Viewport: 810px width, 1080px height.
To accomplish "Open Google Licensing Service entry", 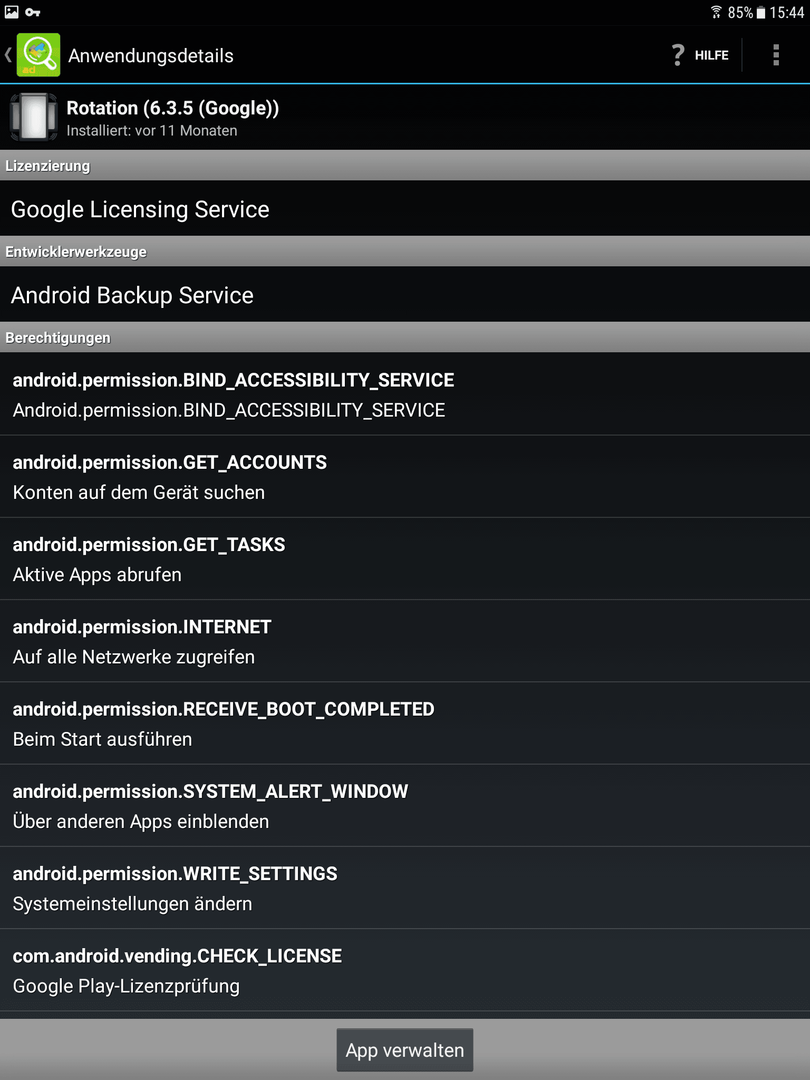I will pos(405,209).
